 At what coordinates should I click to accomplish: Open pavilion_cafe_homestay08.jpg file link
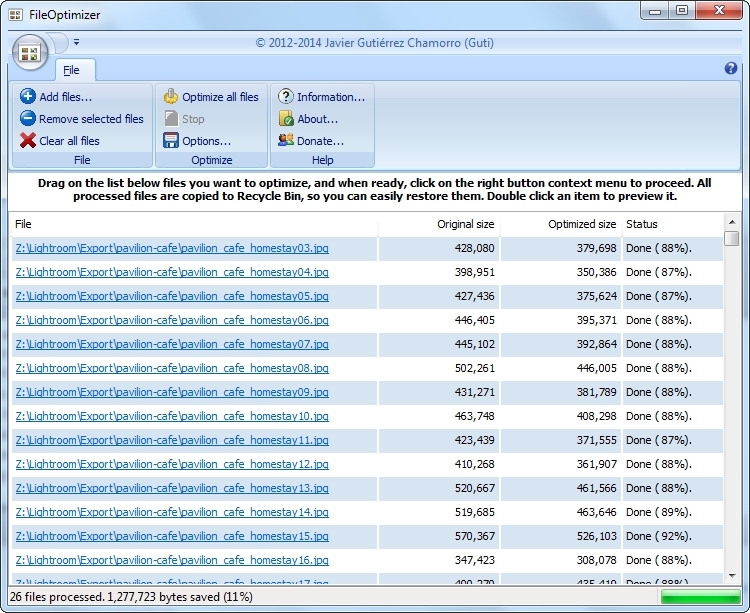tap(172, 368)
